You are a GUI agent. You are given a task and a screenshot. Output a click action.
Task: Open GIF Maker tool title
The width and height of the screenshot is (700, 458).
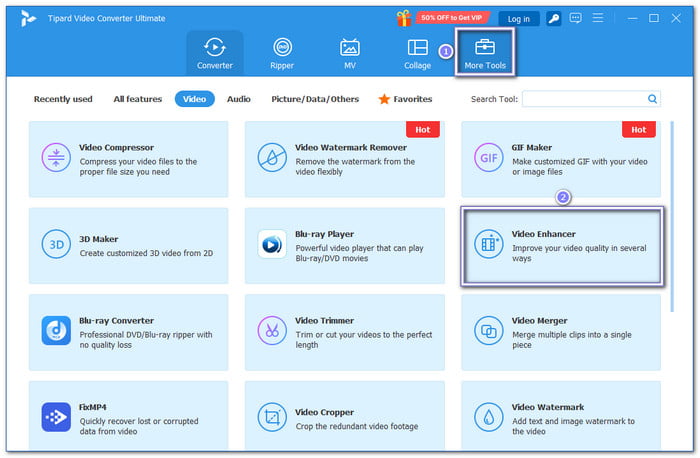[x=532, y=147]
